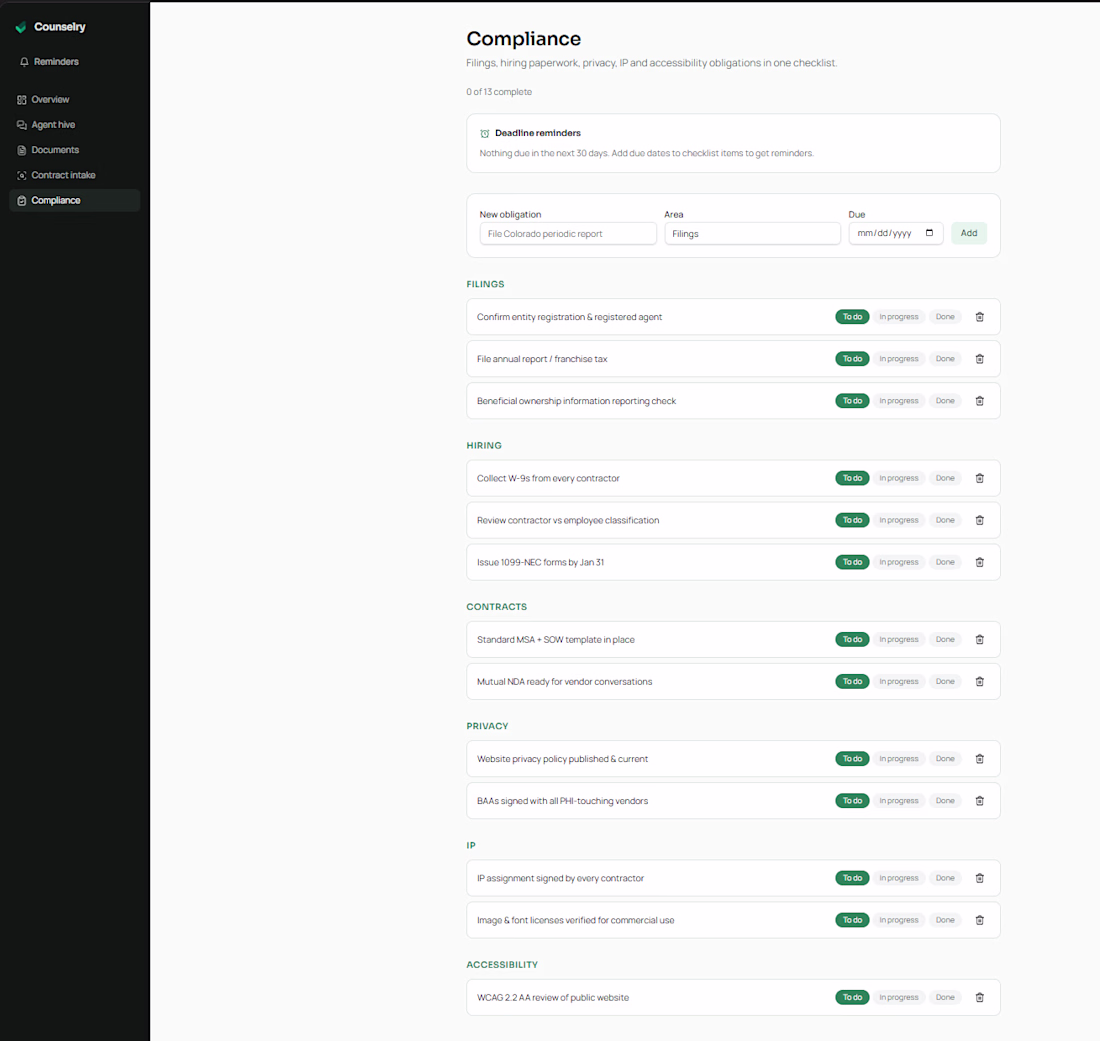Set 'Website privacy policy' to In progress
Screen dimensions: 1100x1041
click(899, 759)
